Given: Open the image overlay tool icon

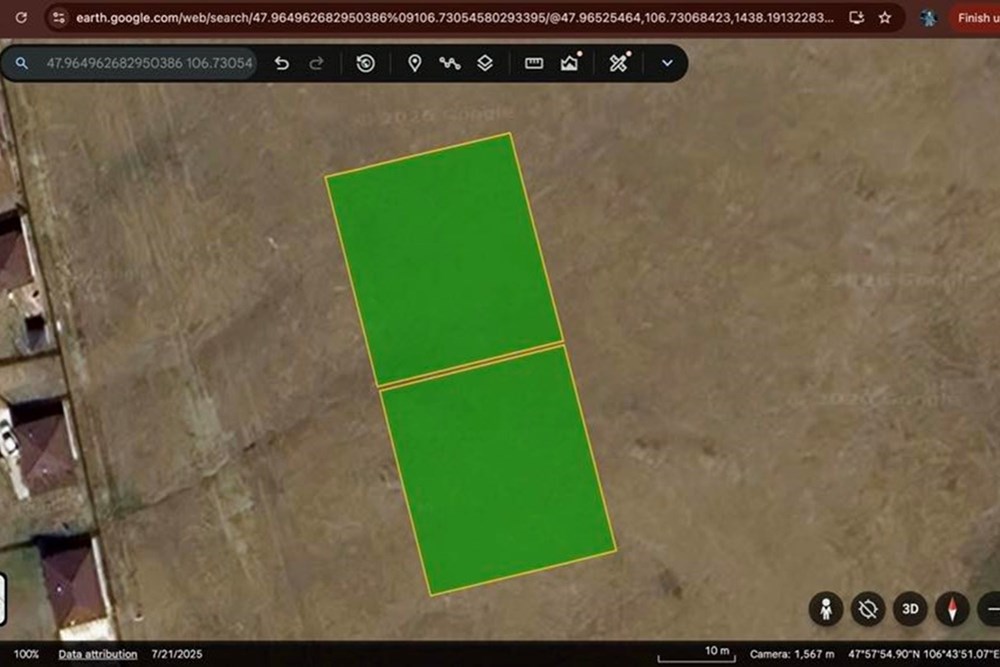Looking at the screenshot, I should click(570, 62).
